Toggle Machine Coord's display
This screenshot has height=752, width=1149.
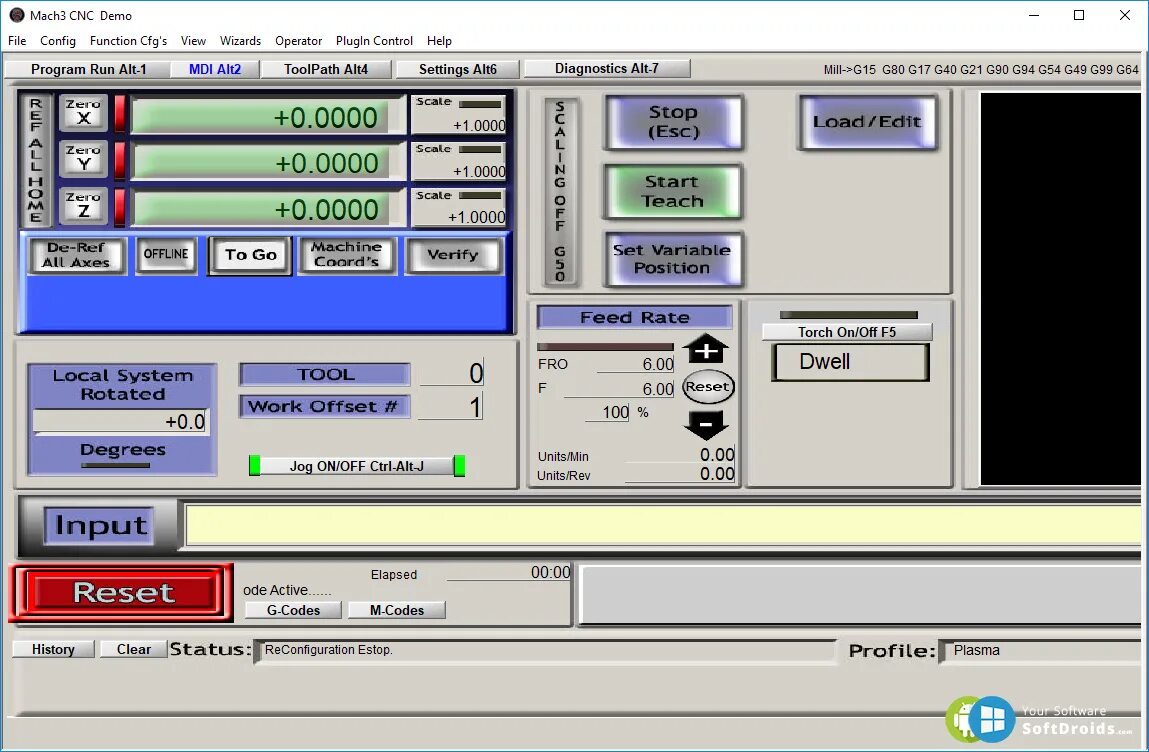click(347, 254)
